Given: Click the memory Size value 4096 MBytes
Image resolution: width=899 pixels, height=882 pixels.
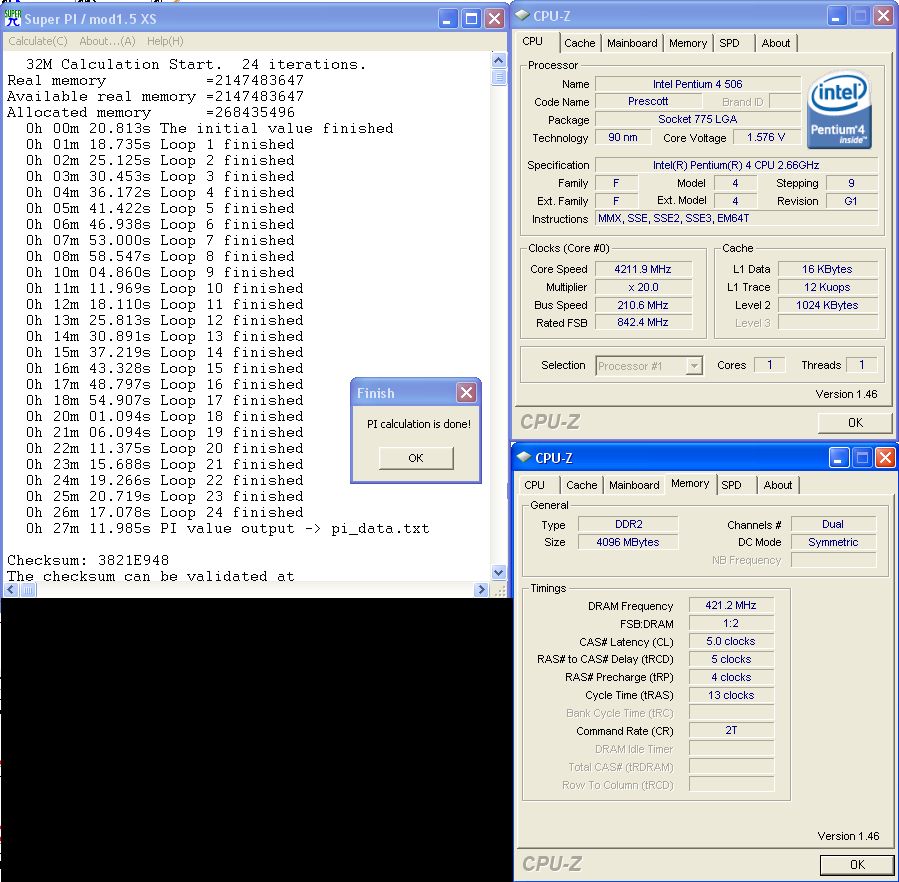Looking at the screenshot, I should point(628,542).
